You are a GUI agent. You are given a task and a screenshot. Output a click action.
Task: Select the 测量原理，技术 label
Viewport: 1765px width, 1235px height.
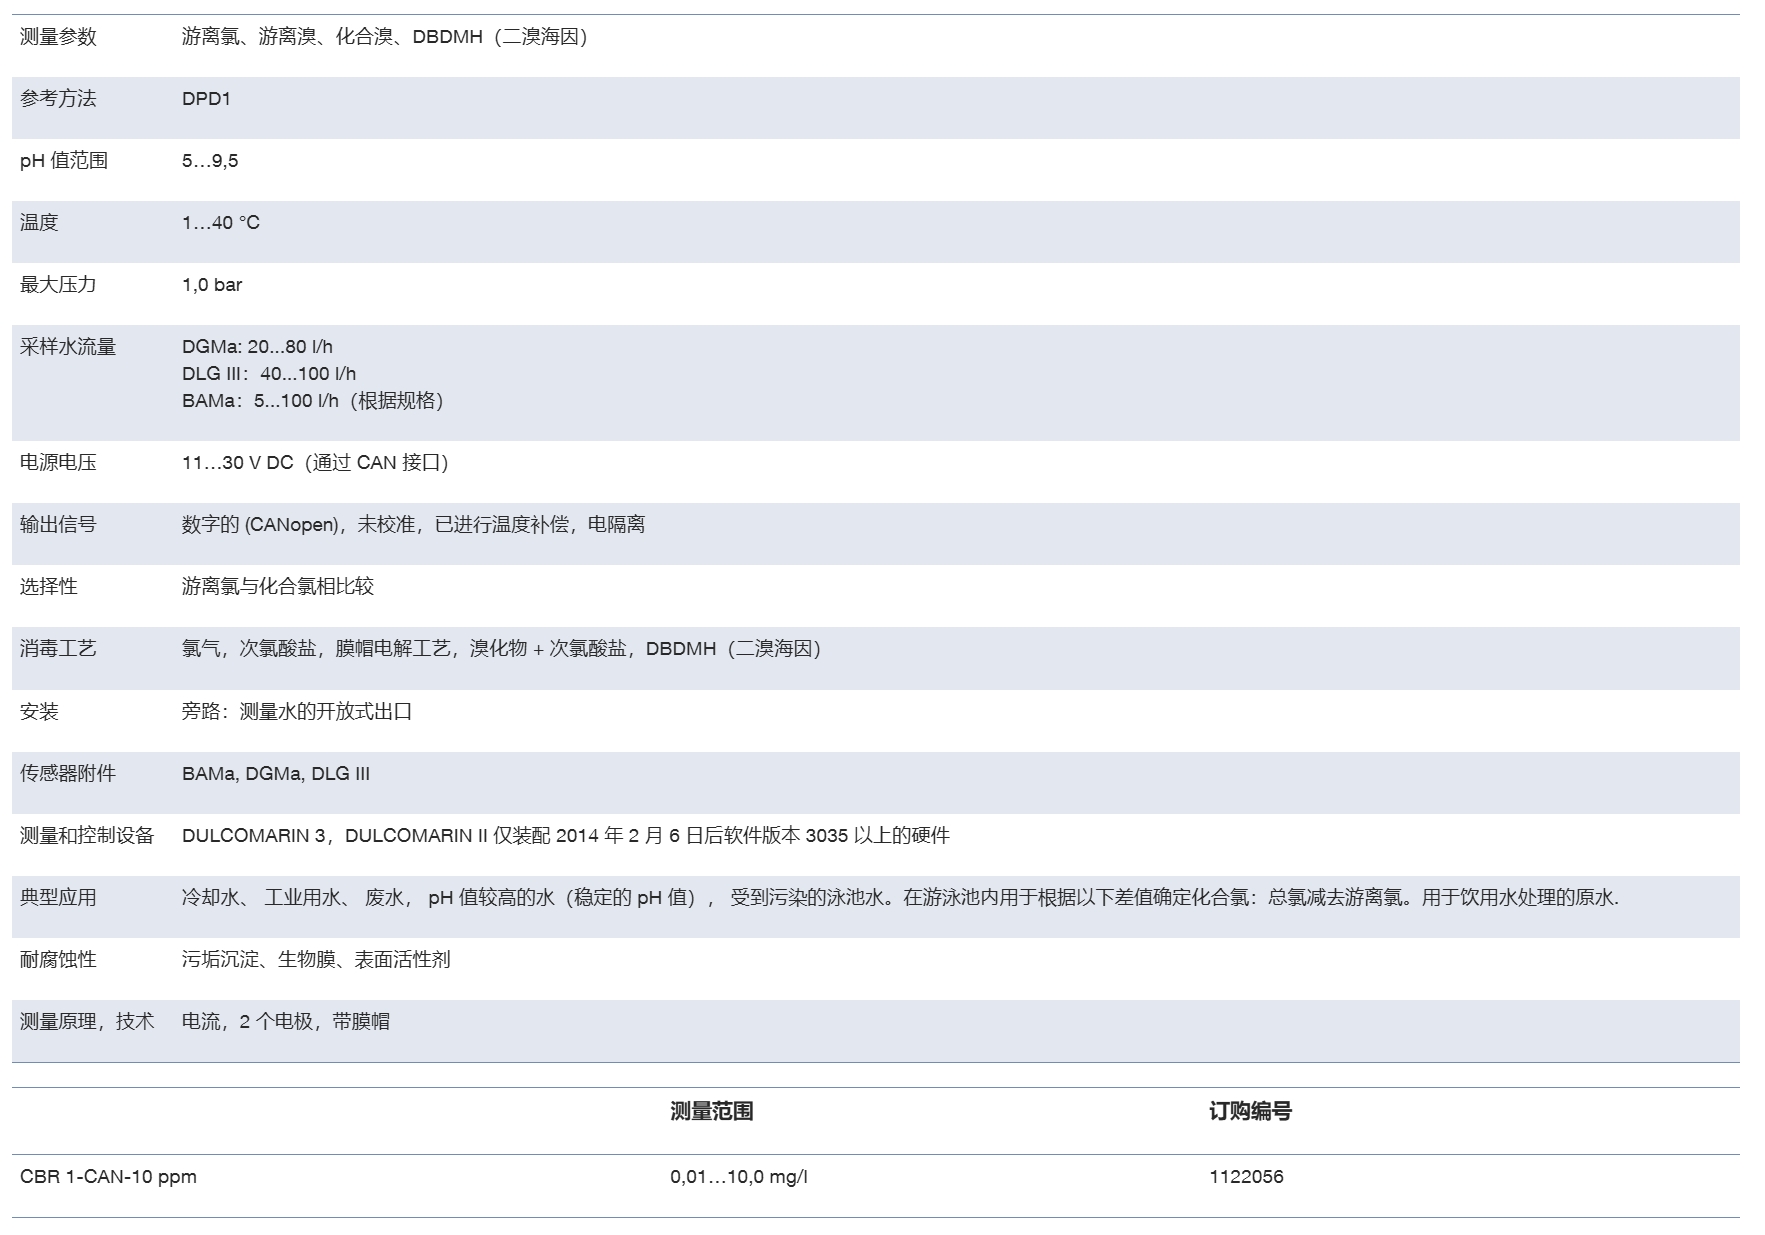[87, 1022]
